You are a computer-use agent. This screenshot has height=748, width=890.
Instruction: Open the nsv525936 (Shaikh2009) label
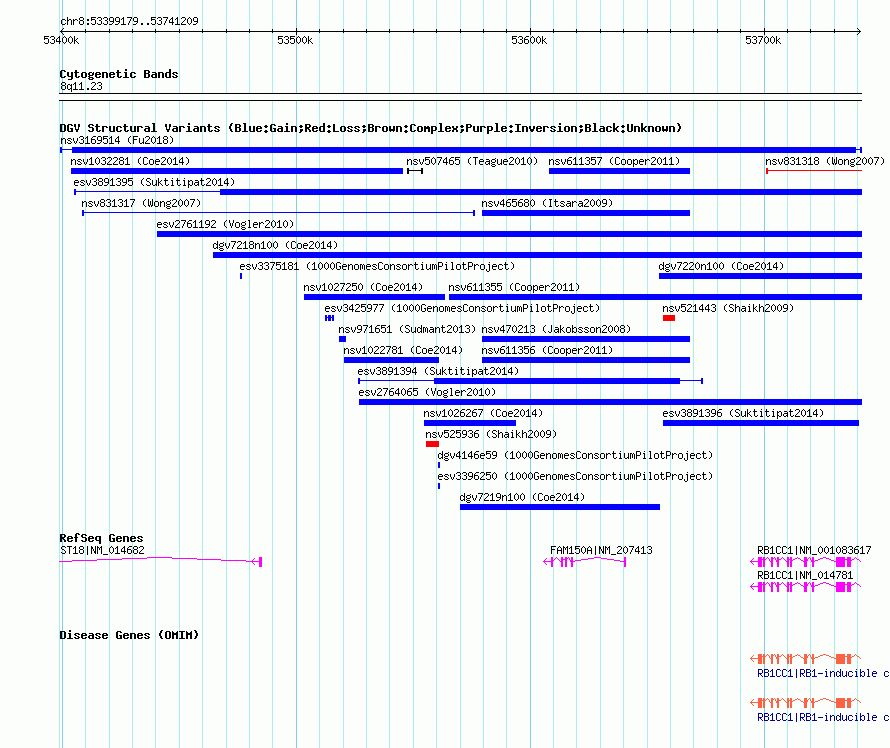click(491, 434)
